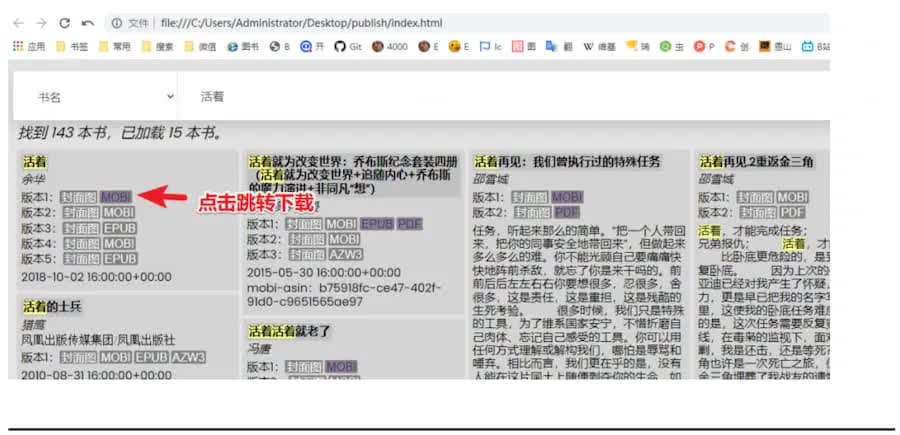Open the 微信 bookmark folder

point(200,46)
